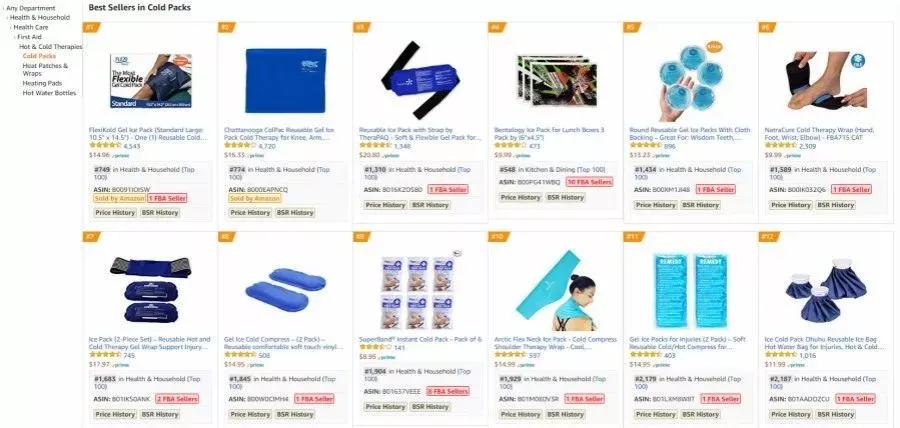Click the 2 FBA Sellers badge
The height and width of the screenshot is (428, 900).
point(177,399)
